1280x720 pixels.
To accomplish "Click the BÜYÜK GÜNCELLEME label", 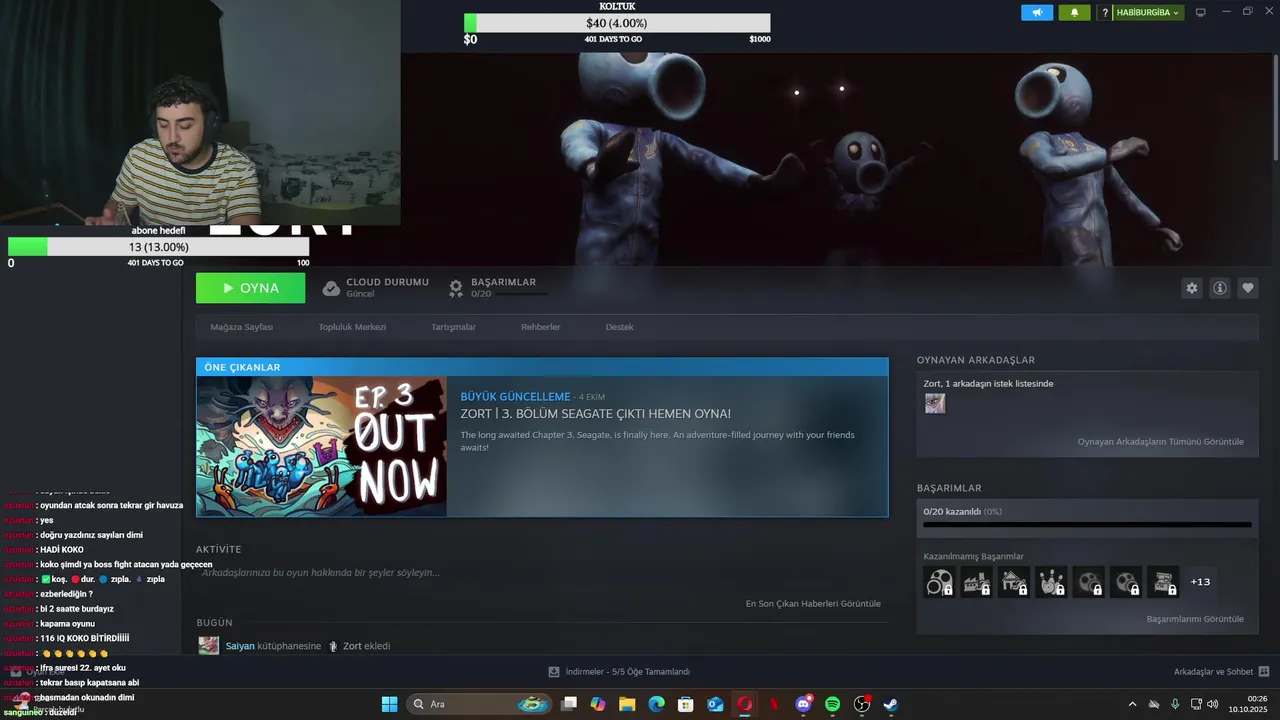I will [515, 397].
